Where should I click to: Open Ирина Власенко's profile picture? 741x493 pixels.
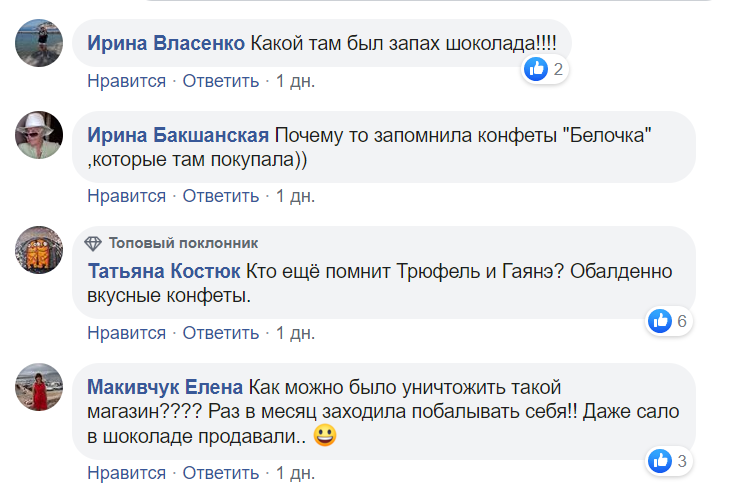(40, 45)
